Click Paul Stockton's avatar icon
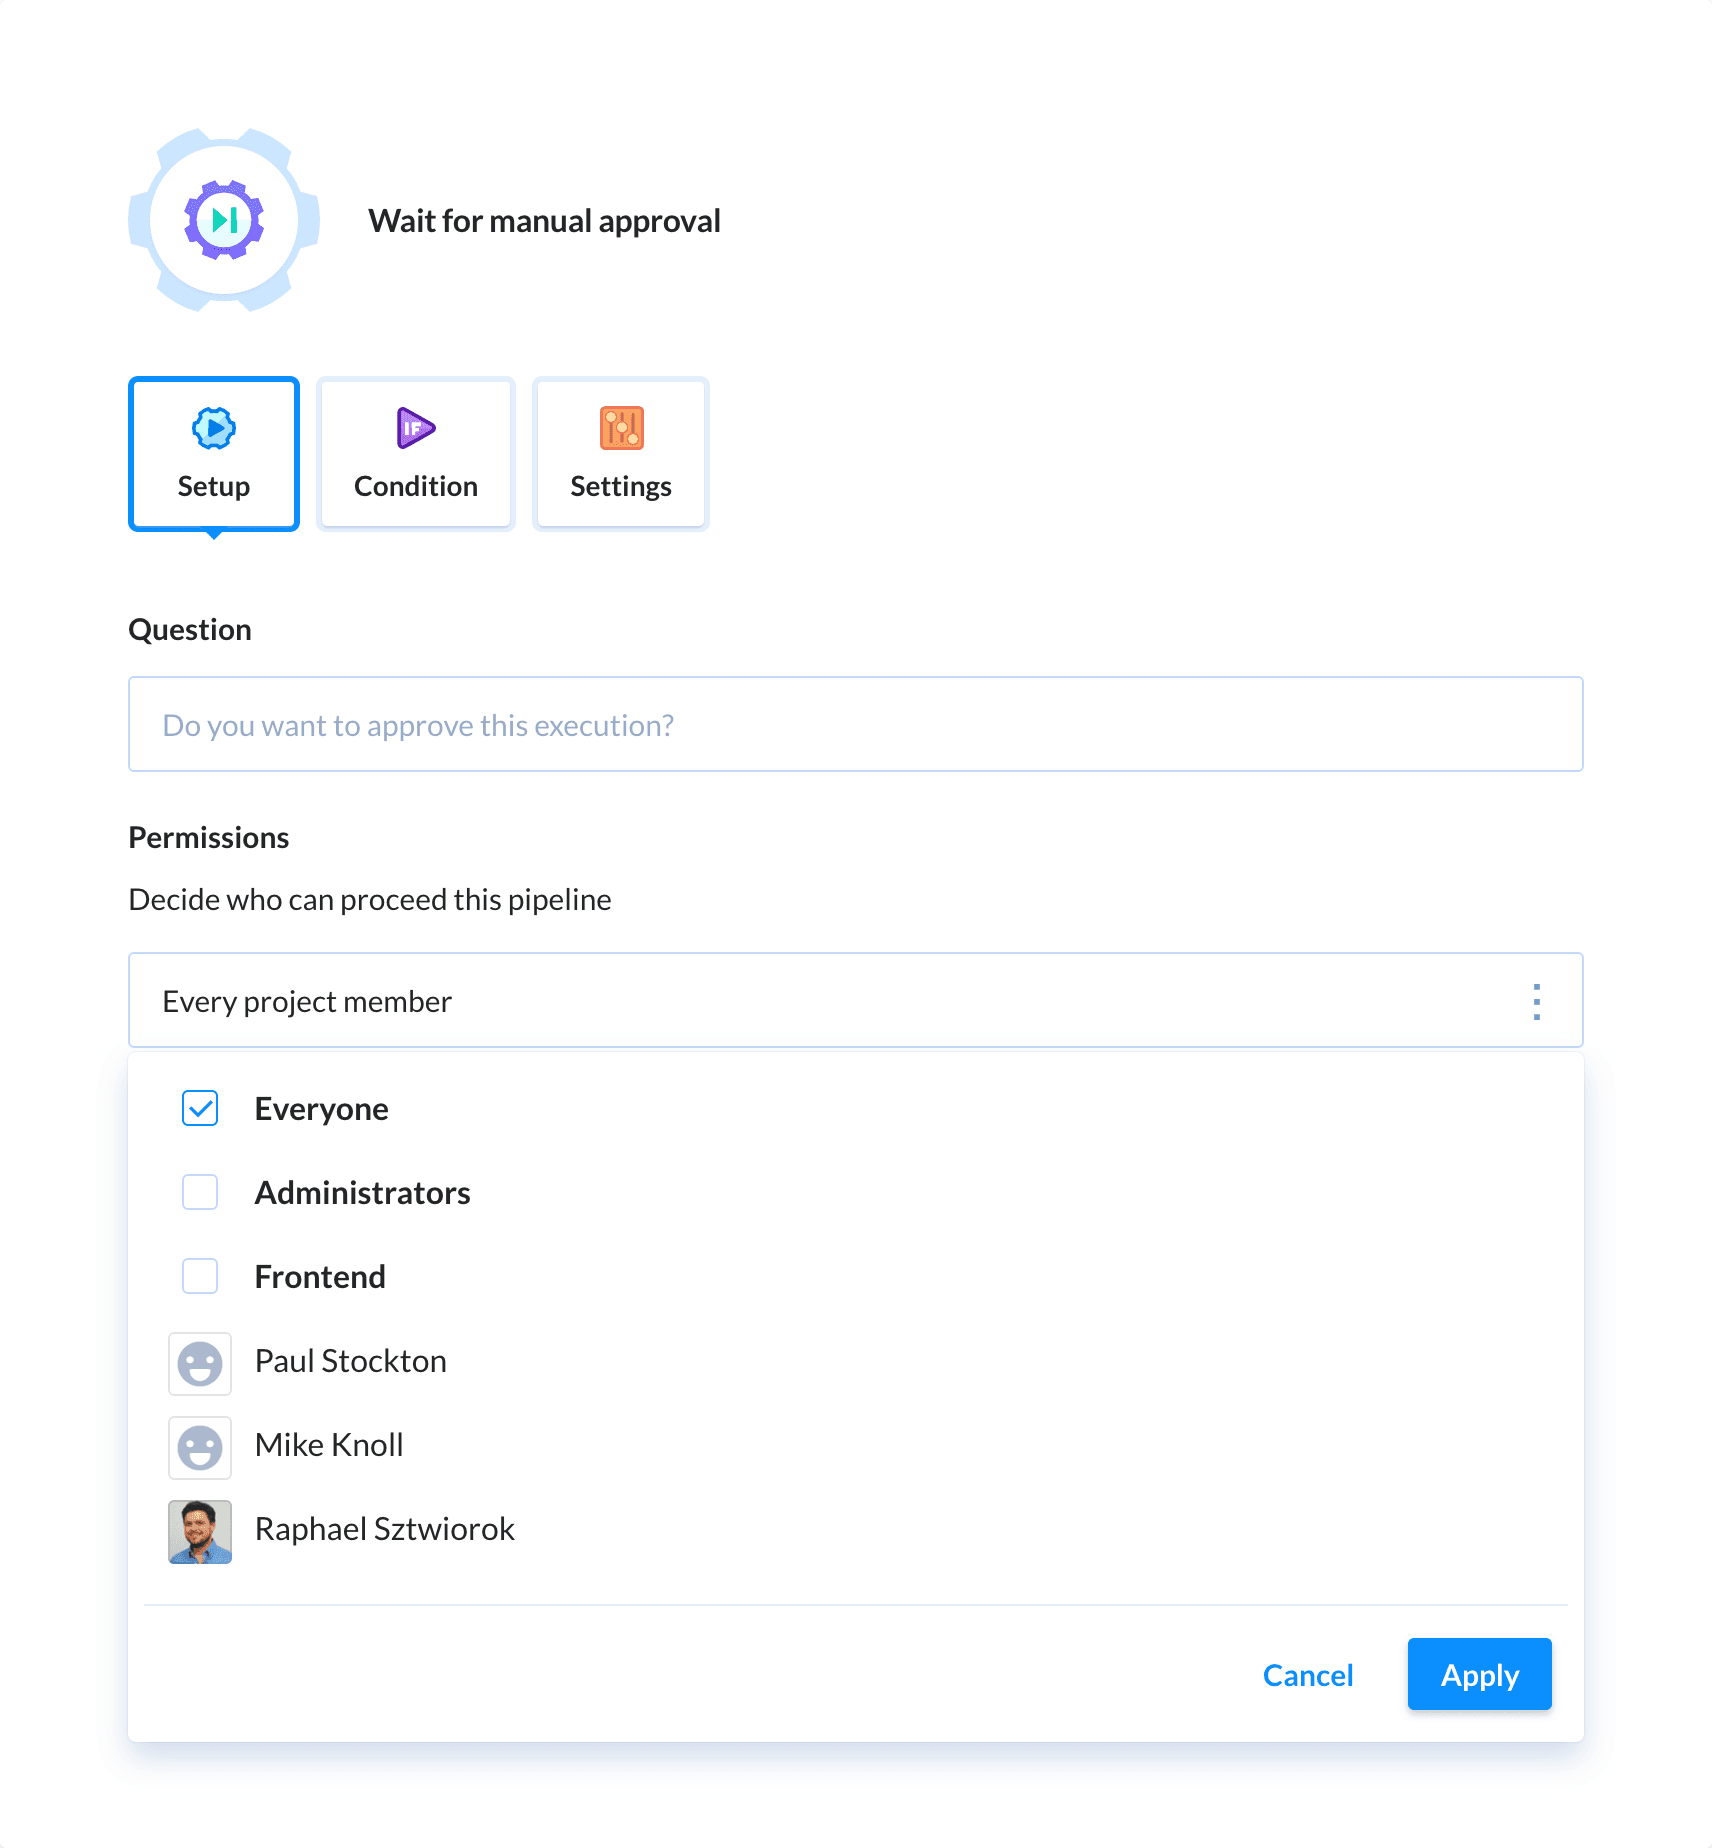This screenshot has width=1712, height=1848. (200, 1364)
